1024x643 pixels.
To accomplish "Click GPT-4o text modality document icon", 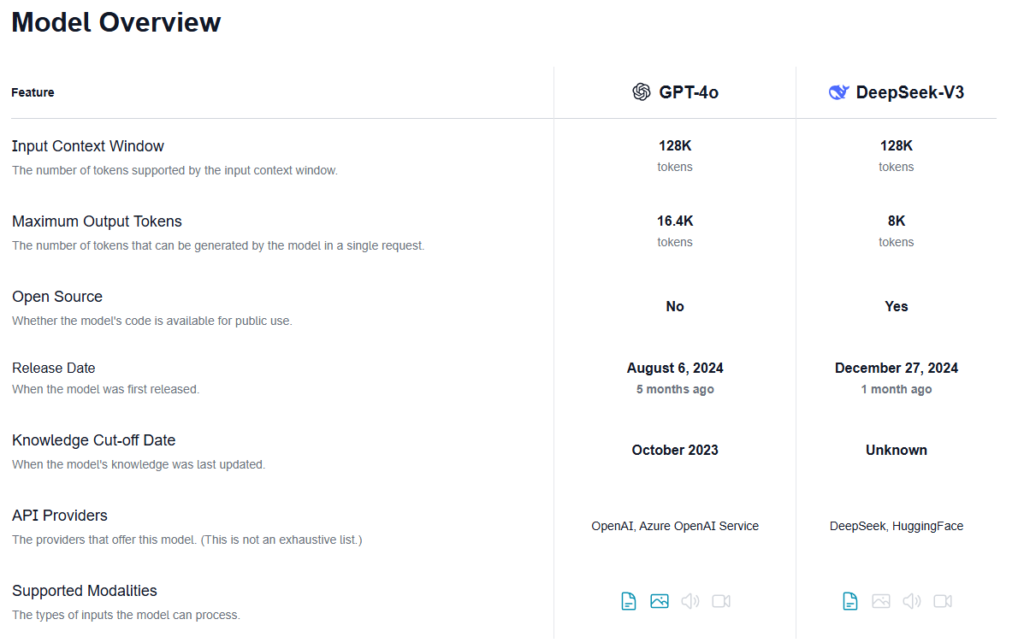I will click(x=628, y=601).
